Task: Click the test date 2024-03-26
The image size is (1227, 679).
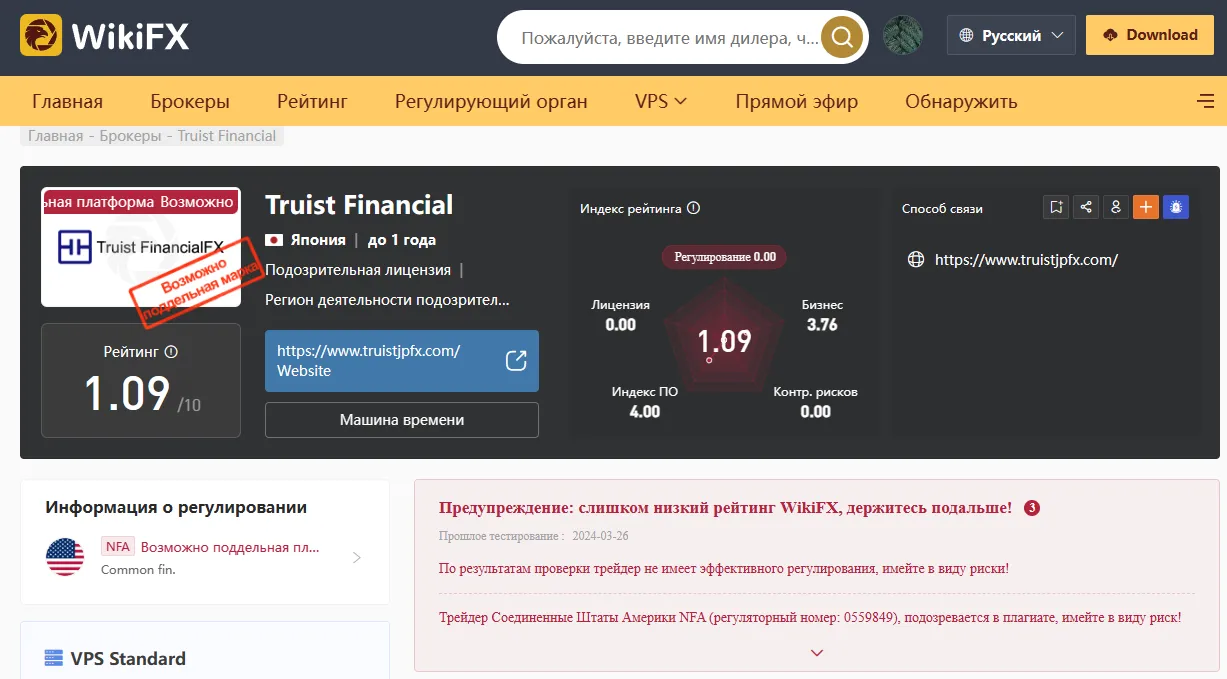Action: coord(601,536)
